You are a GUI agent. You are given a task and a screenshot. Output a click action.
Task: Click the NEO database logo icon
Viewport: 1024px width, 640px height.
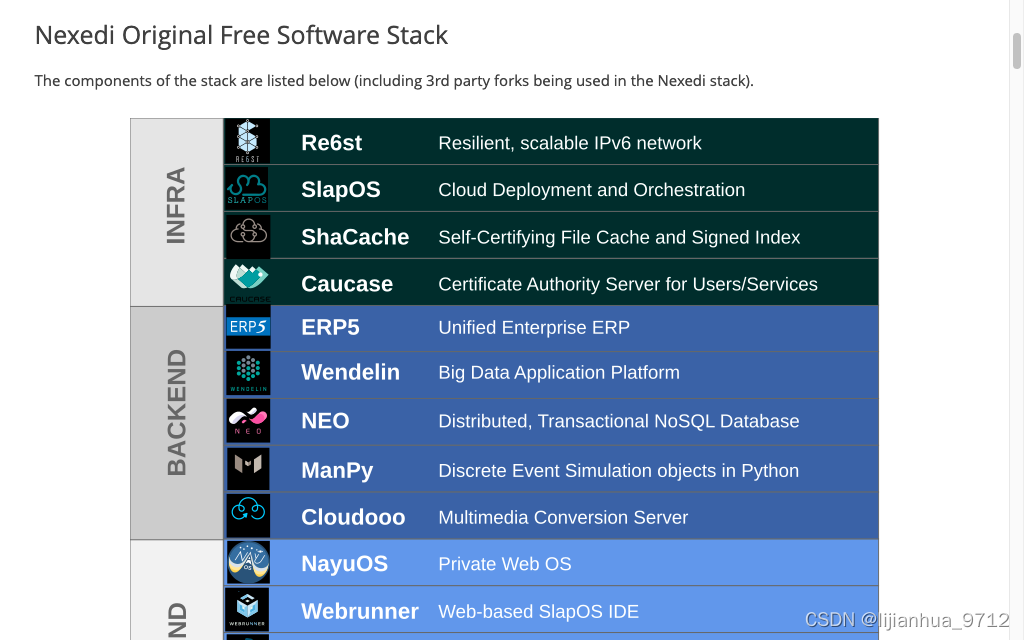click(248, 420)
